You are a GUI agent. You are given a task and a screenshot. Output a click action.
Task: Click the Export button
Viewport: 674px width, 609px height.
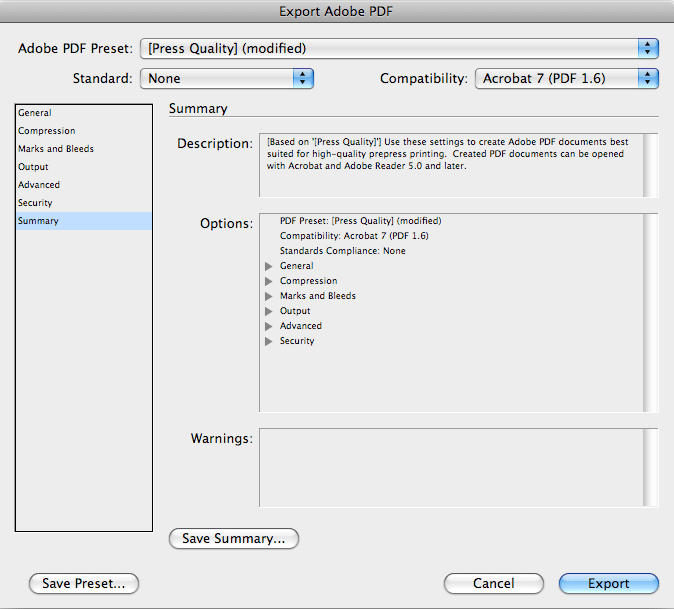pos(609,584)
